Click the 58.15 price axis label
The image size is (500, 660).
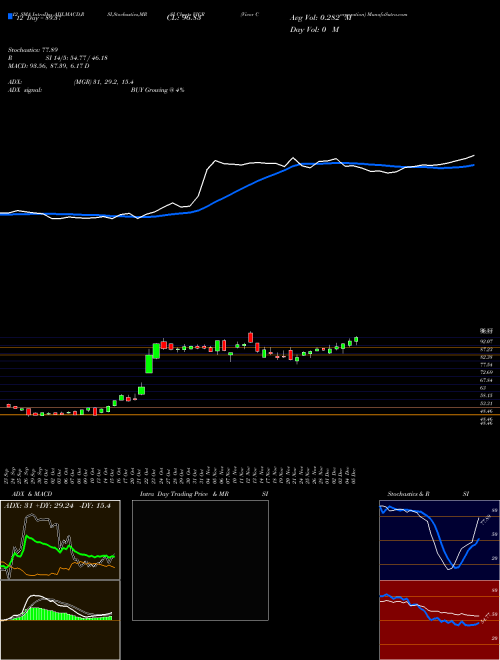point(487,396)
